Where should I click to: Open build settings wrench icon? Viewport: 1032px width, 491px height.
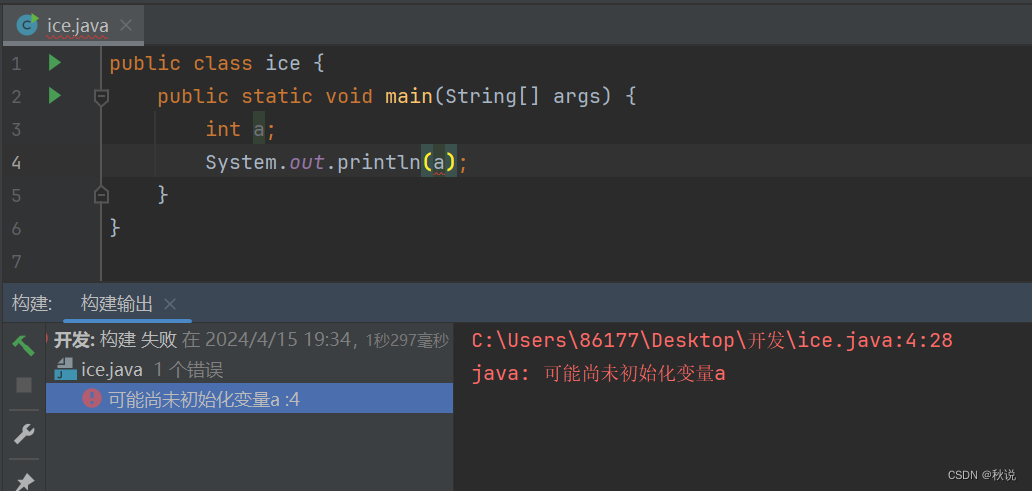coord(24,434)
